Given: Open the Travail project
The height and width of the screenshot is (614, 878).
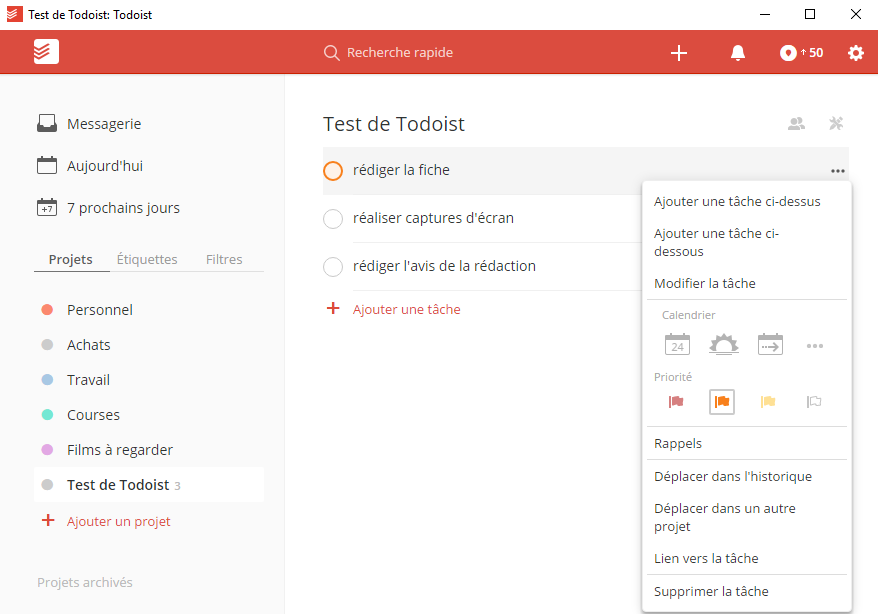Looking at the screenshot, I should [88, 379].
